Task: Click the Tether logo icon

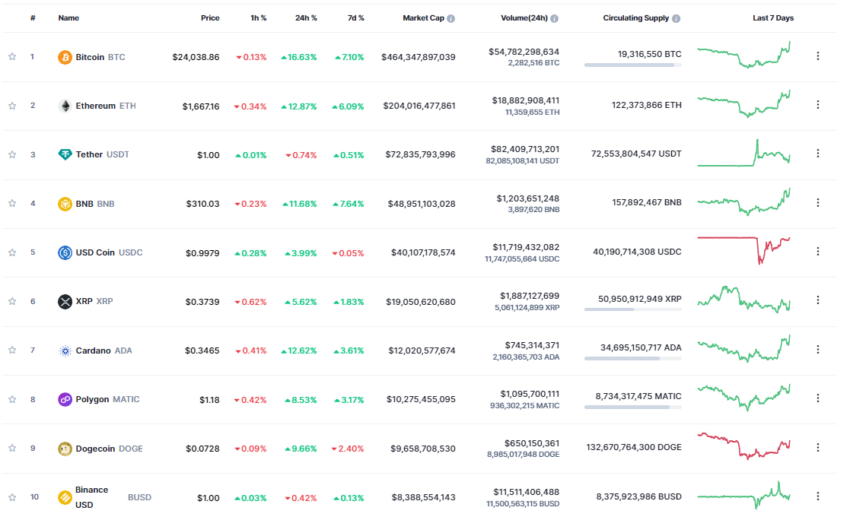Action: [x=65, y=155]
